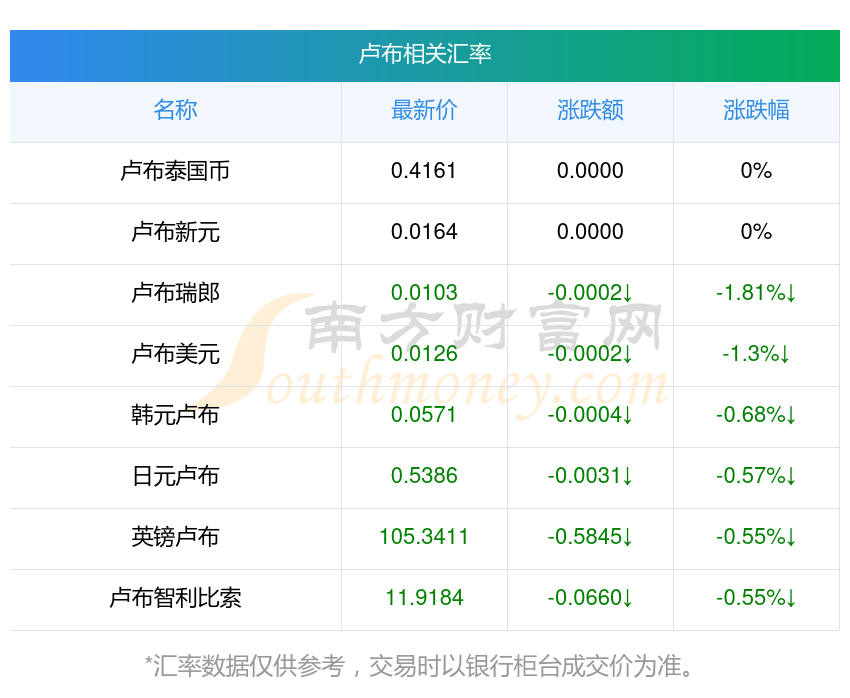Image resolution: width=850 pixels, height=698 pixels.
Task: Click -0.0002↓ in the 卢布瑞郎 row
Action: coord(590,293)
